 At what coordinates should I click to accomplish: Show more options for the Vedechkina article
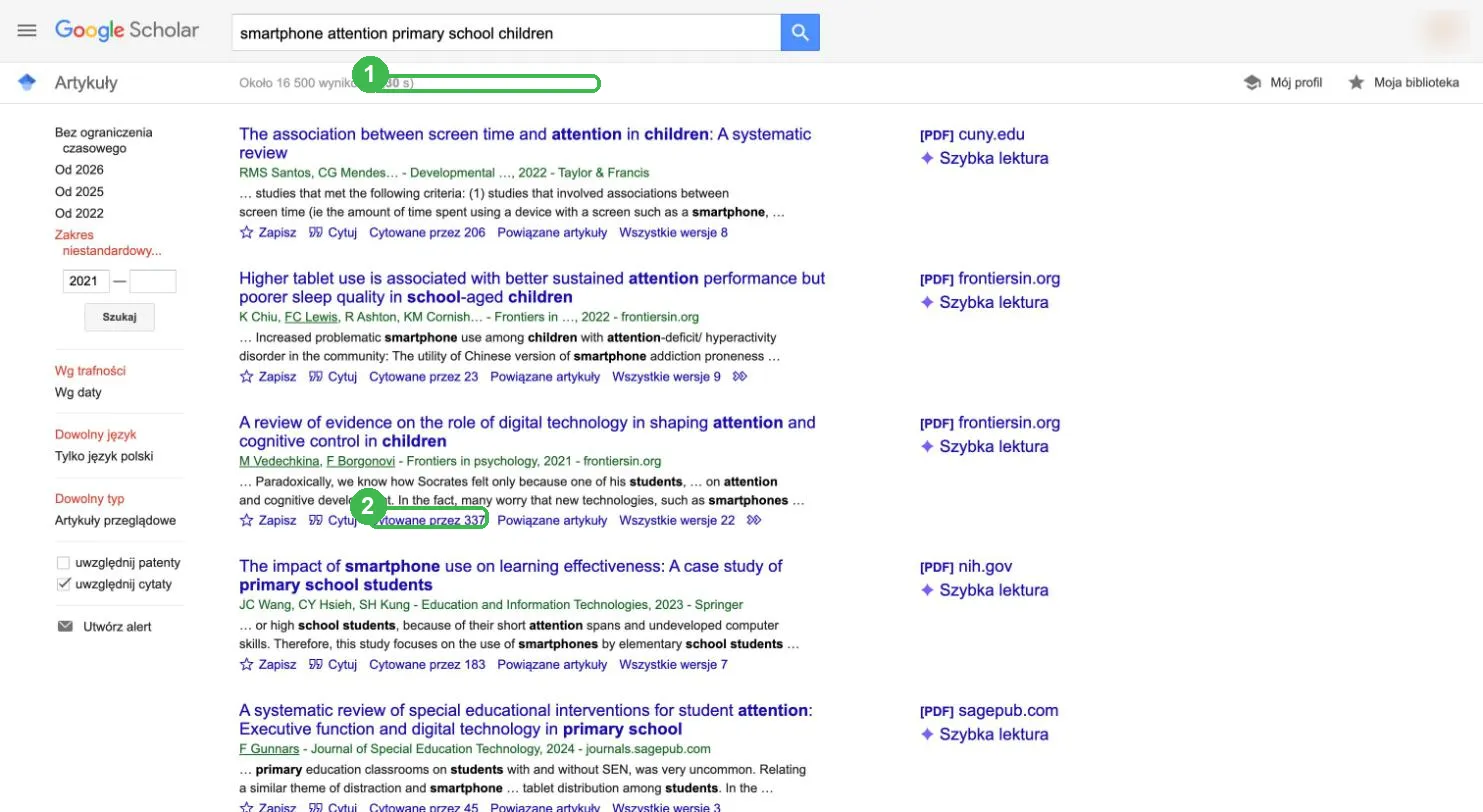pos(755,521)
